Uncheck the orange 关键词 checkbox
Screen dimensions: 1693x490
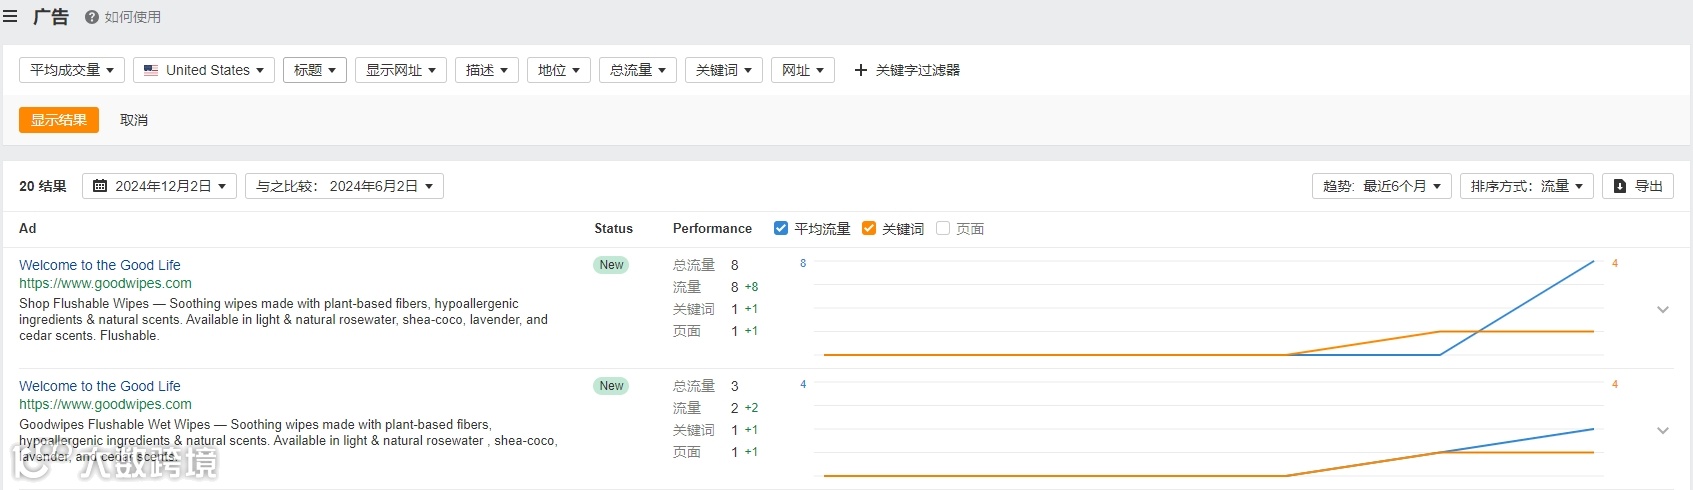(x=869, y=229)
